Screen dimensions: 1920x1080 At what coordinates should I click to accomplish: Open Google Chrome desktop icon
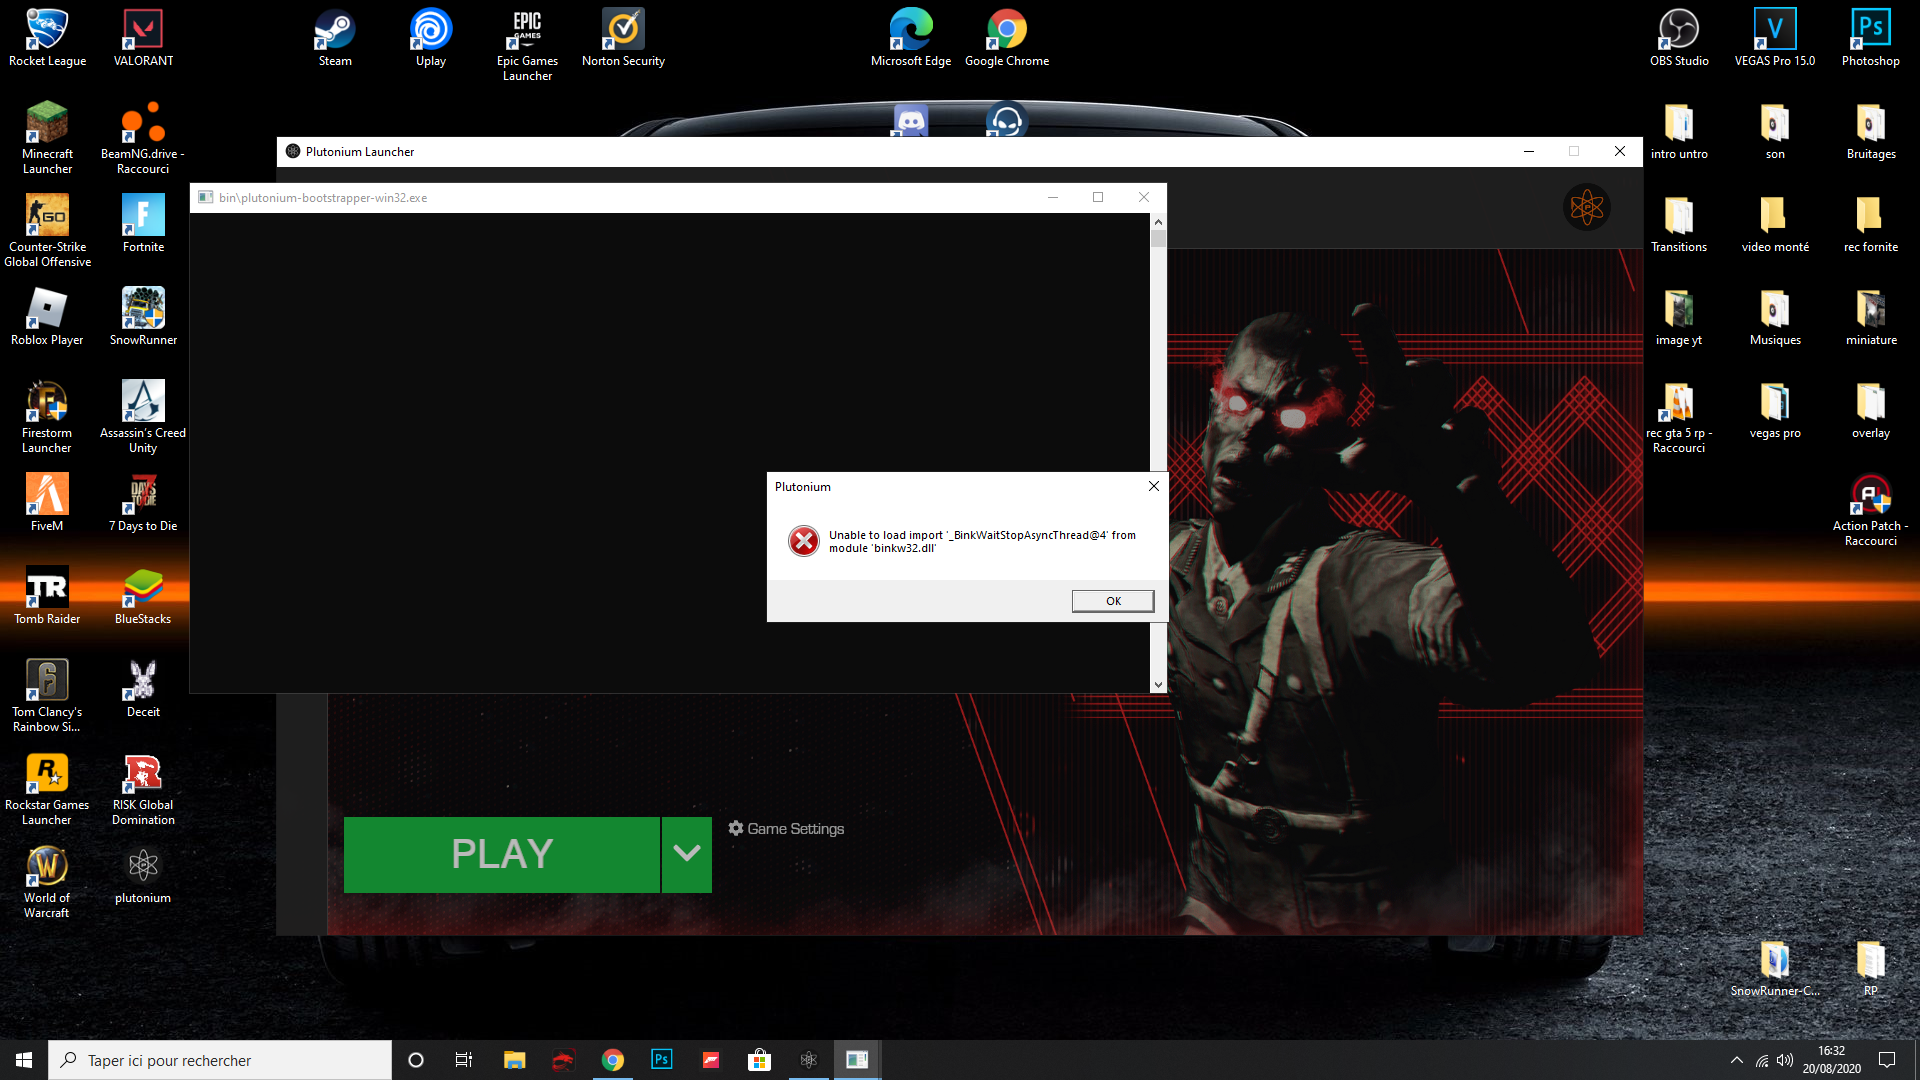coord(1007,38)
